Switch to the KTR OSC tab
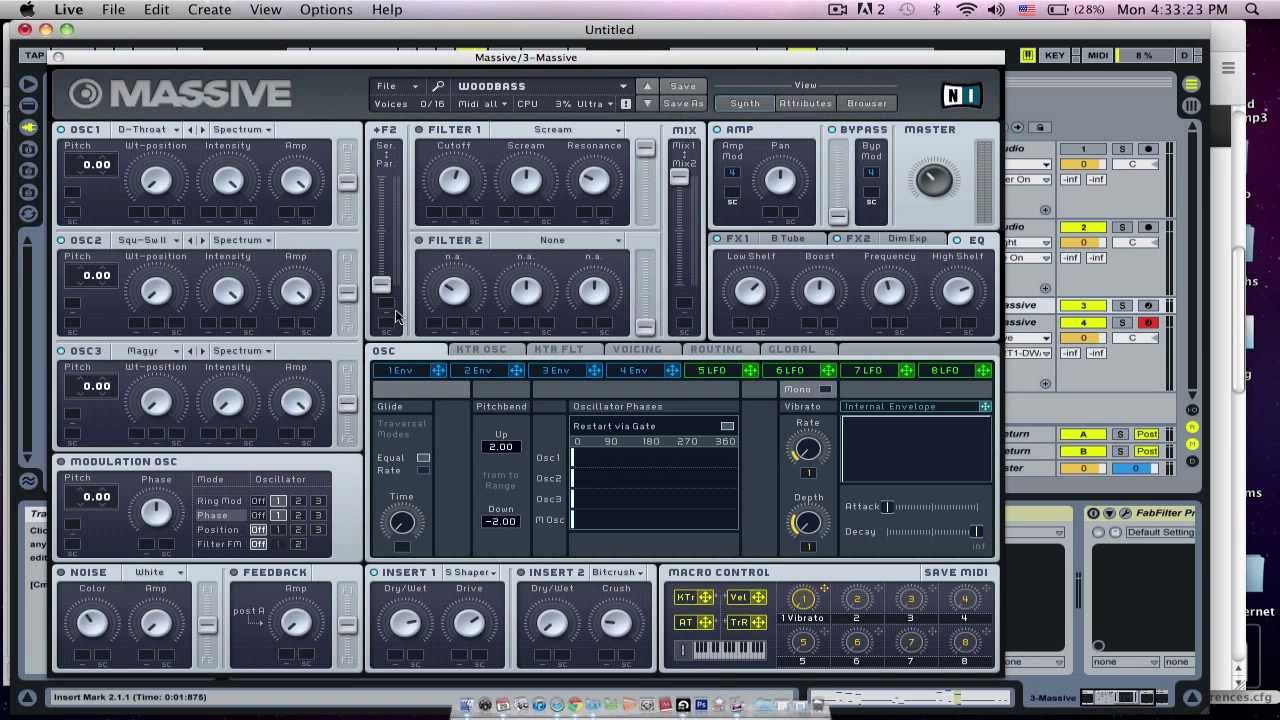The height and width of the screenshot is (720, 1280). [481, 350]
